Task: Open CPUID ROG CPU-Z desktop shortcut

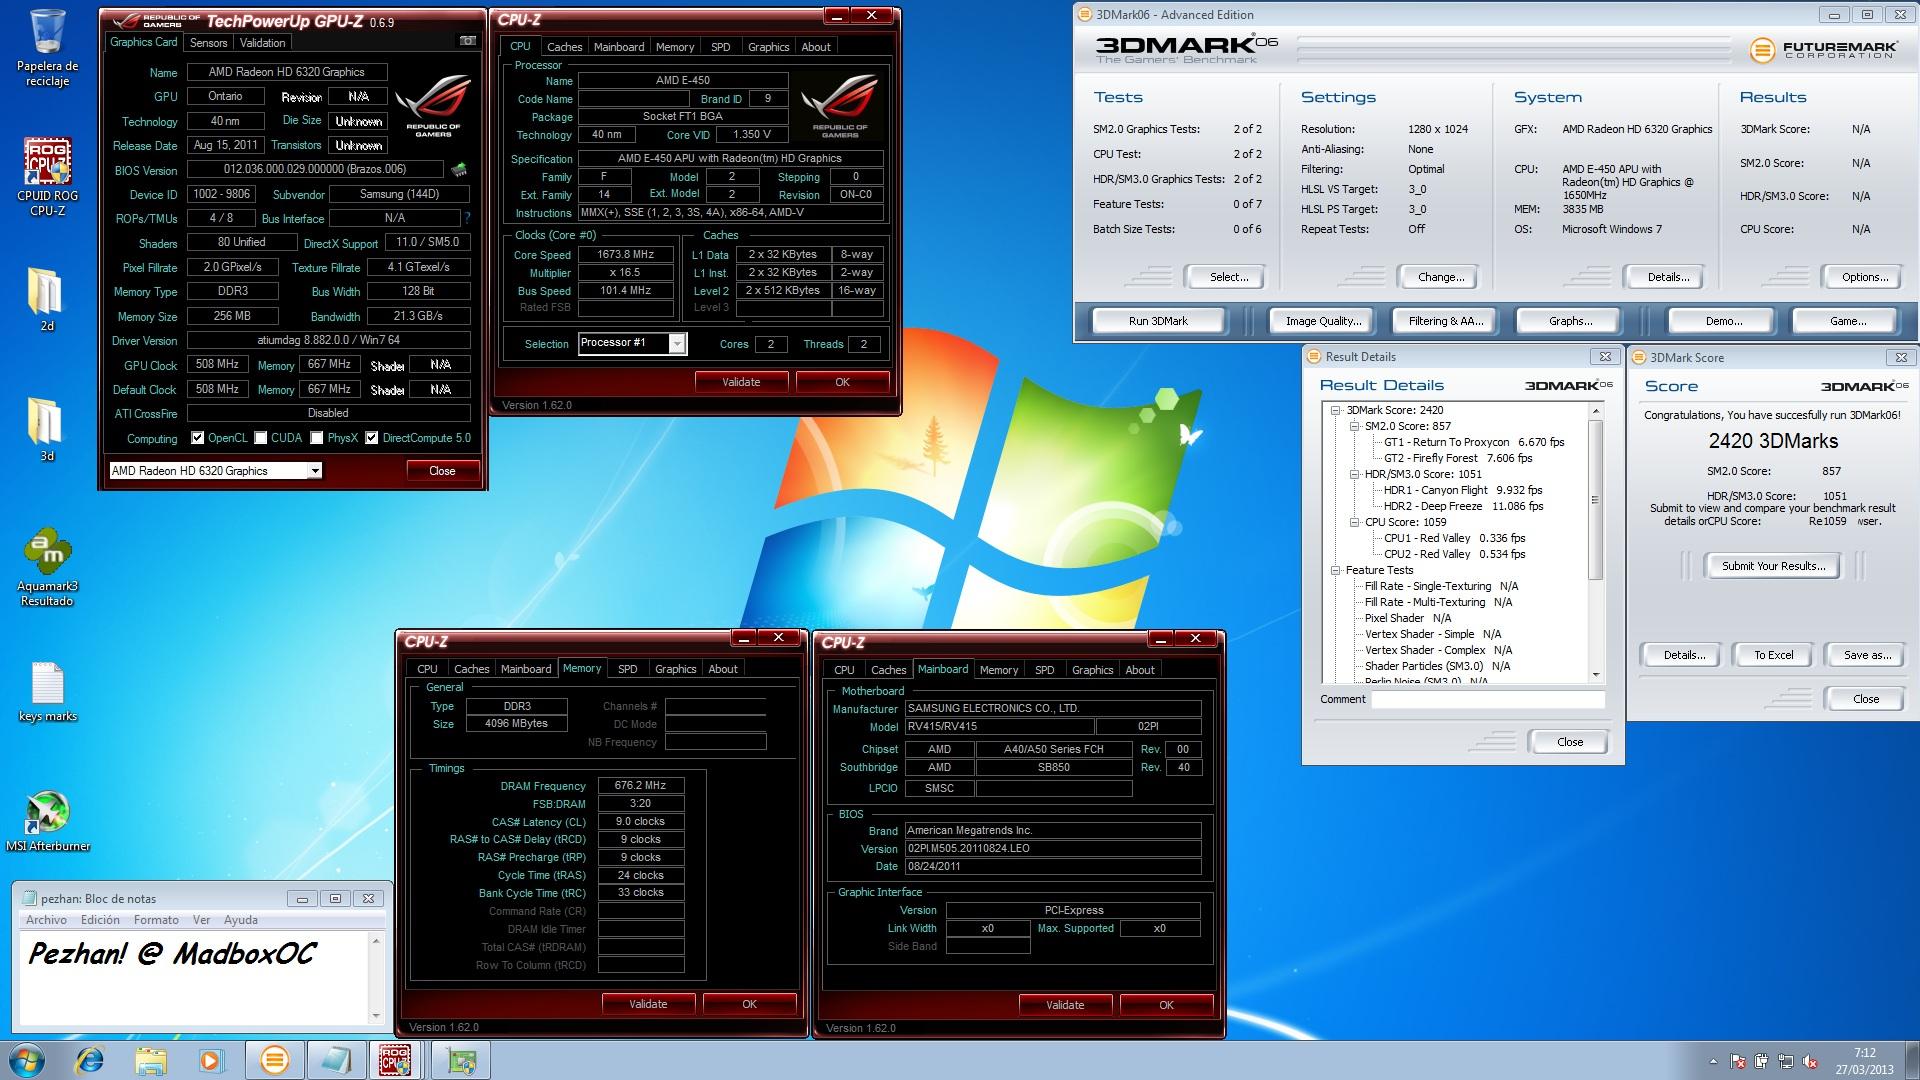Action: click(x=47, y=177)
